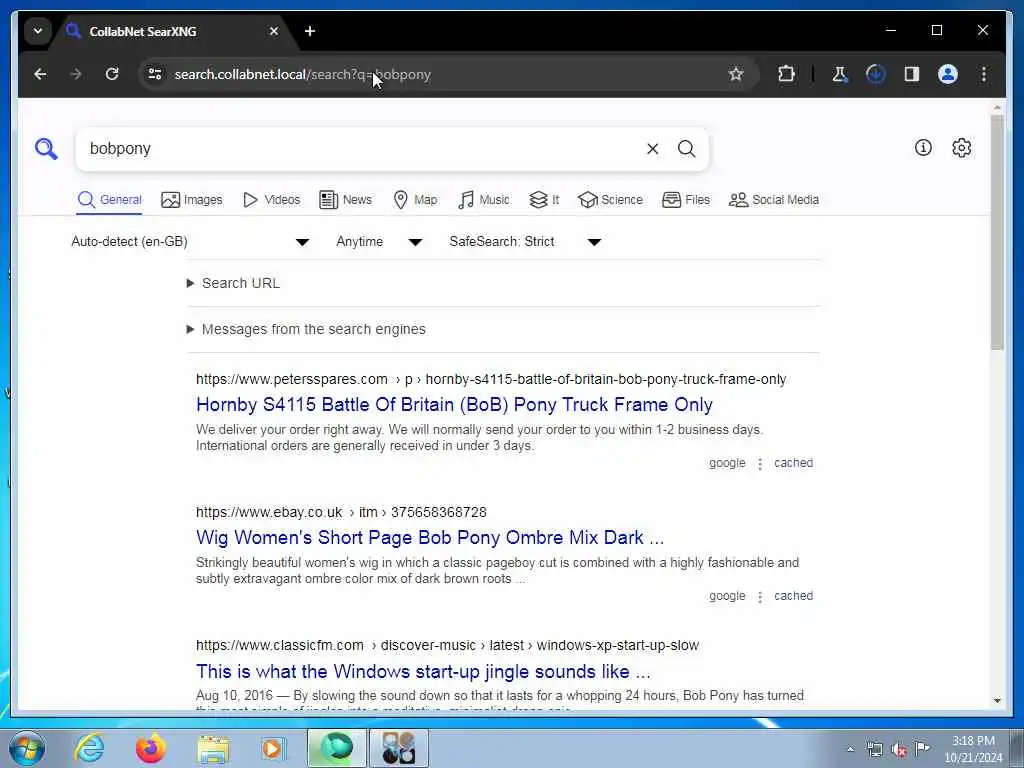1024x768 pixels.
Task: Click google engine label under Hornby result
Action: 727,463
